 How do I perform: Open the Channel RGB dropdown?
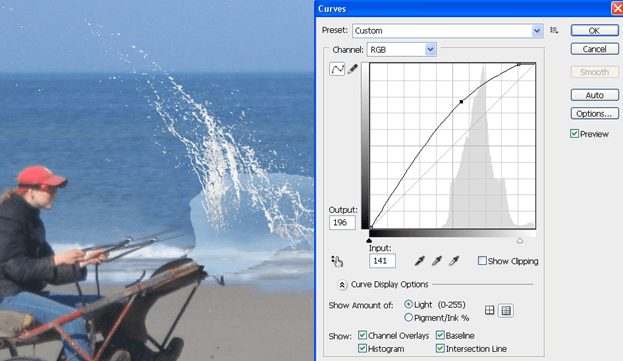[402, 50]
